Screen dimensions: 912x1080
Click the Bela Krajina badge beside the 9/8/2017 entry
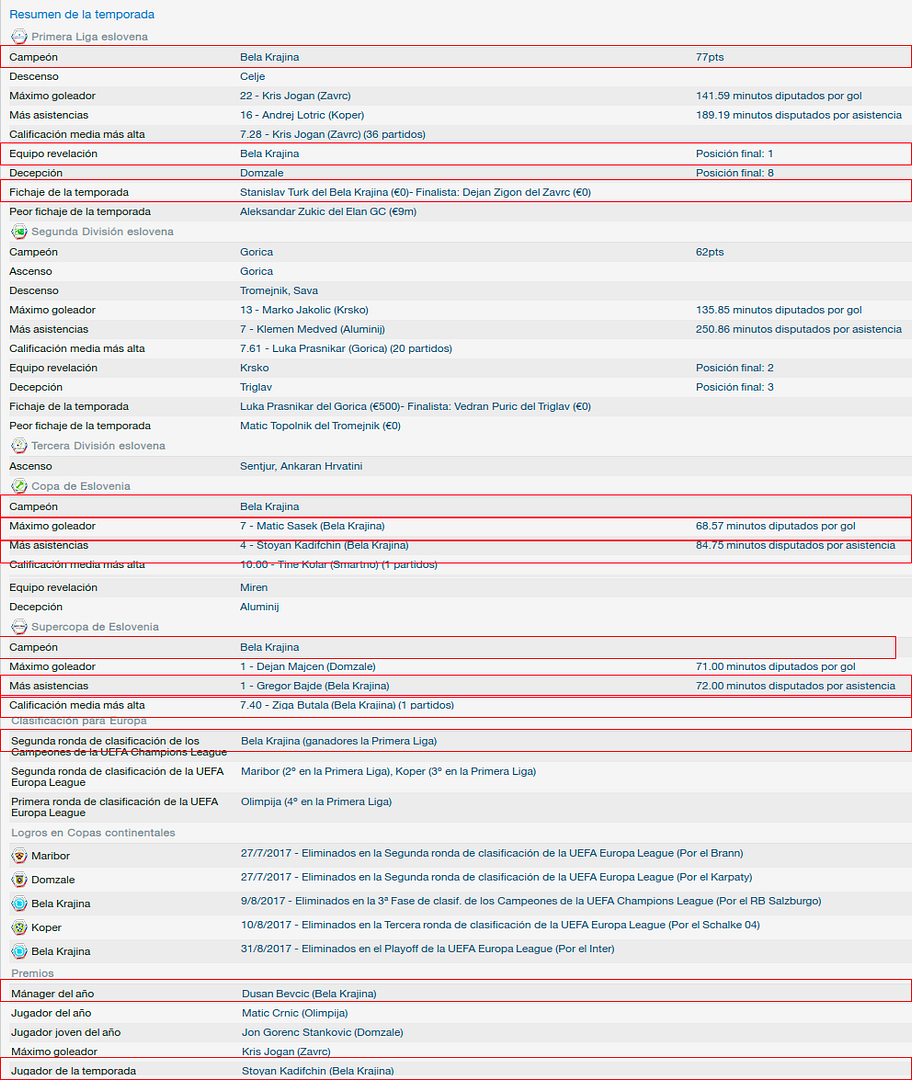(19, 904)
